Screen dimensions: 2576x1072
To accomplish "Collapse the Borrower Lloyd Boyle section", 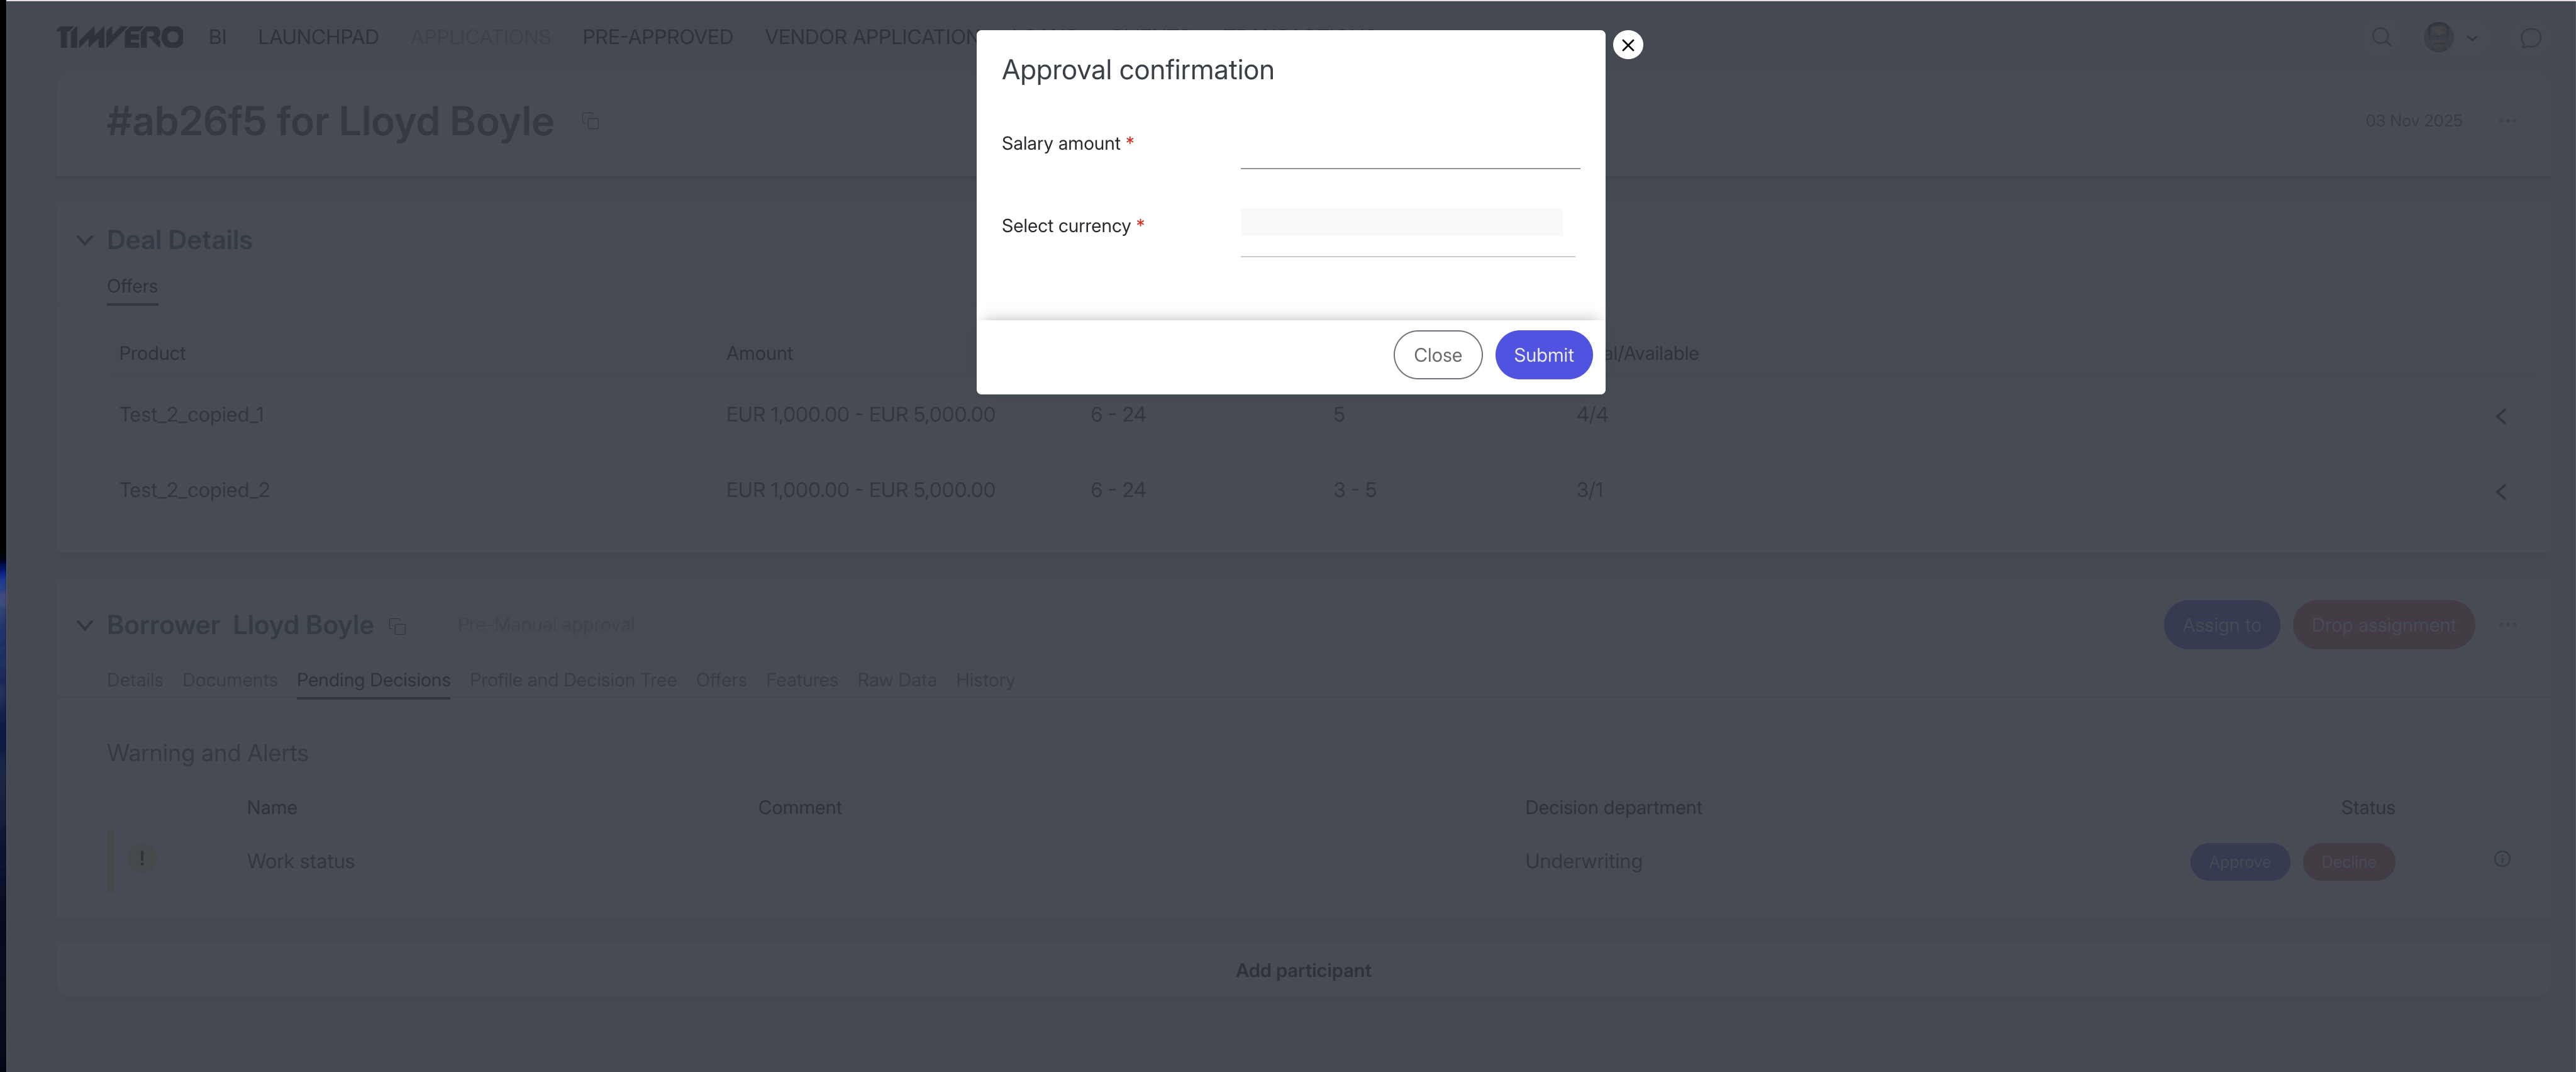I will (x=85, y=625).
